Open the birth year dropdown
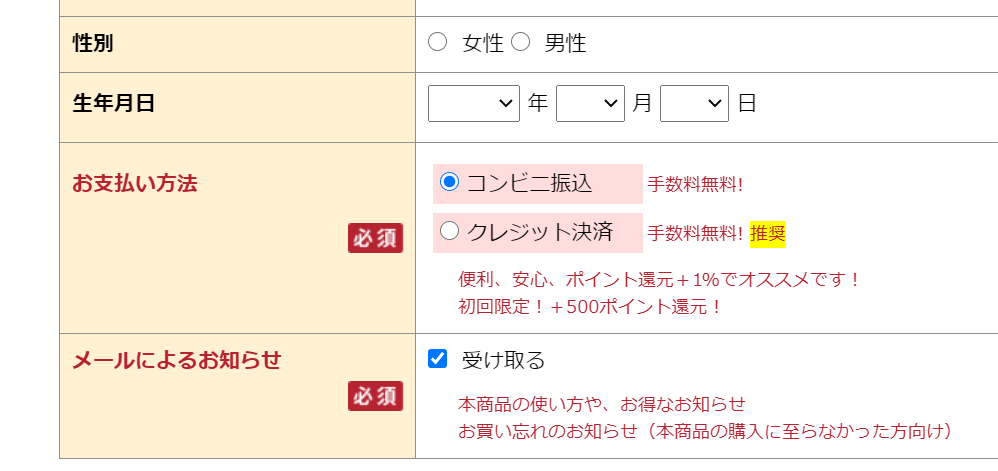The width and height of the screenshot is (998, 471). pos(474,103)
